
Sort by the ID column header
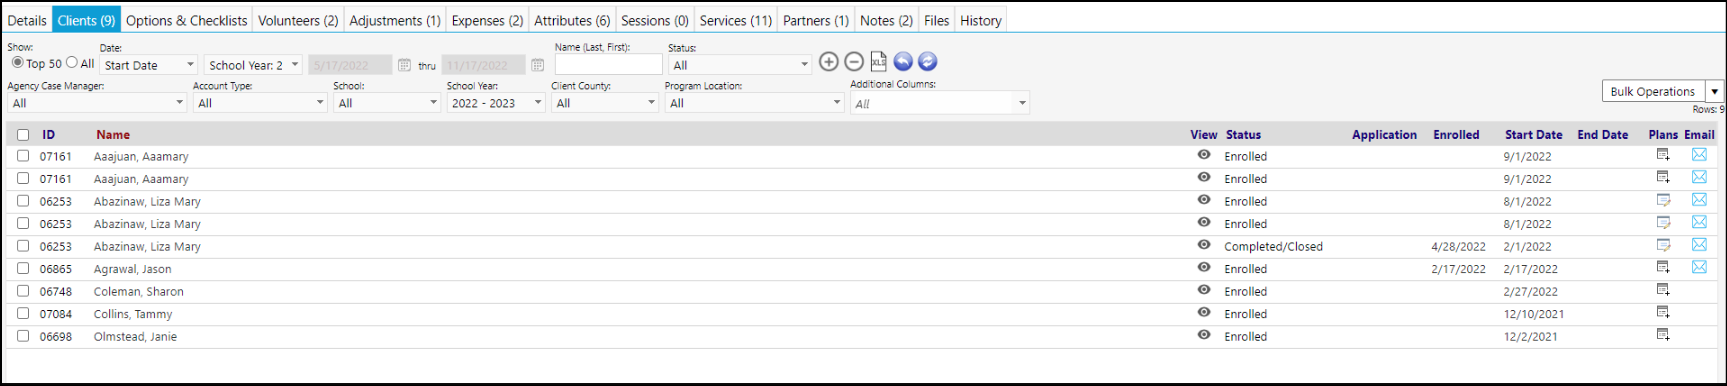49,135
